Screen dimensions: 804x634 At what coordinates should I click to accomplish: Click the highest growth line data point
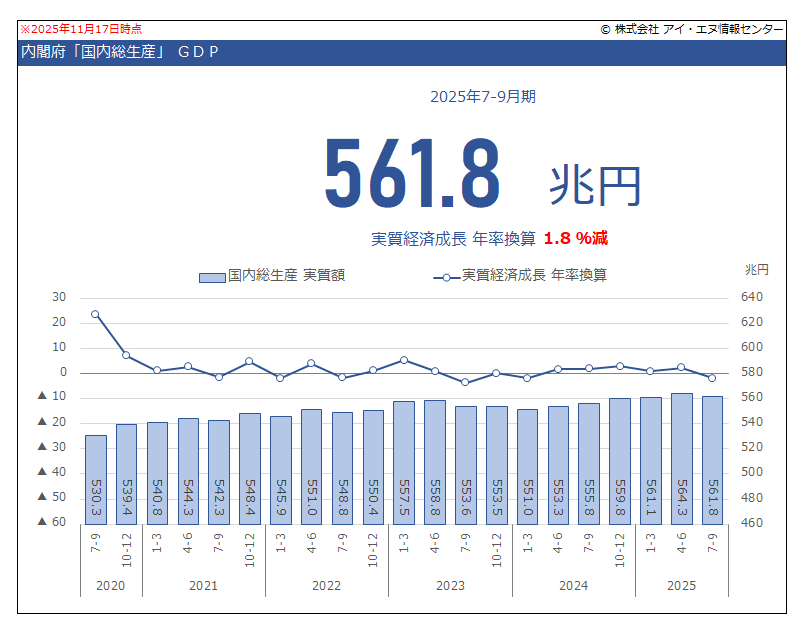(x=95, y=314)
